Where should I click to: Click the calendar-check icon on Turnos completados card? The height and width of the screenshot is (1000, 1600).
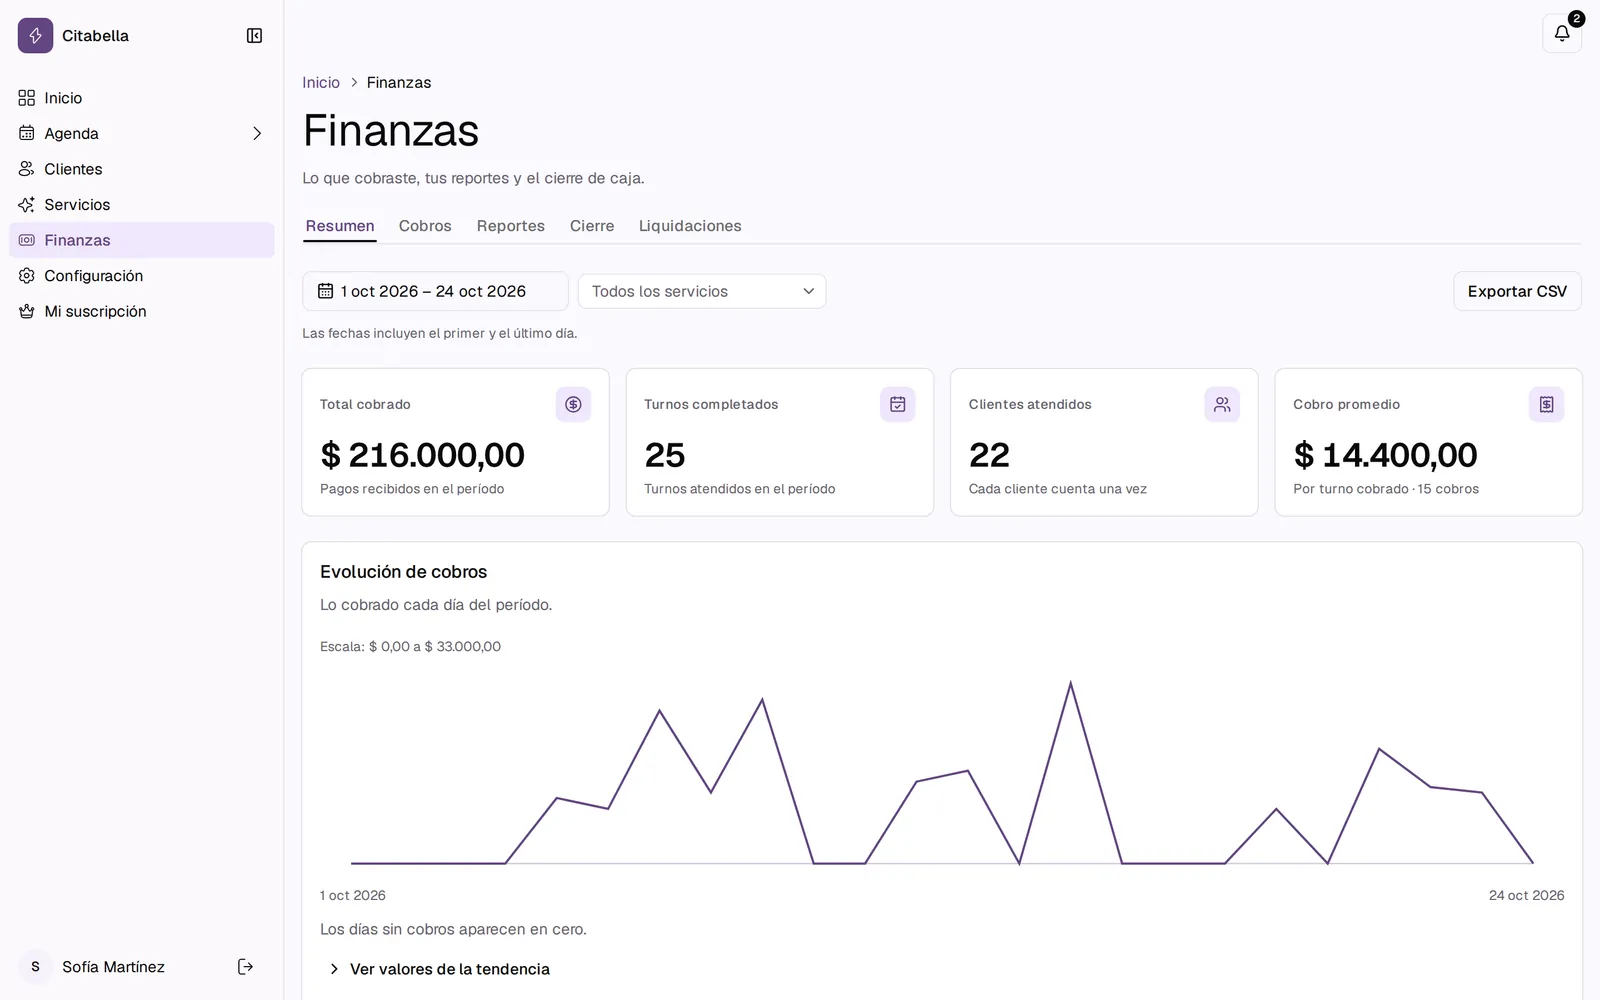point(898,404)
